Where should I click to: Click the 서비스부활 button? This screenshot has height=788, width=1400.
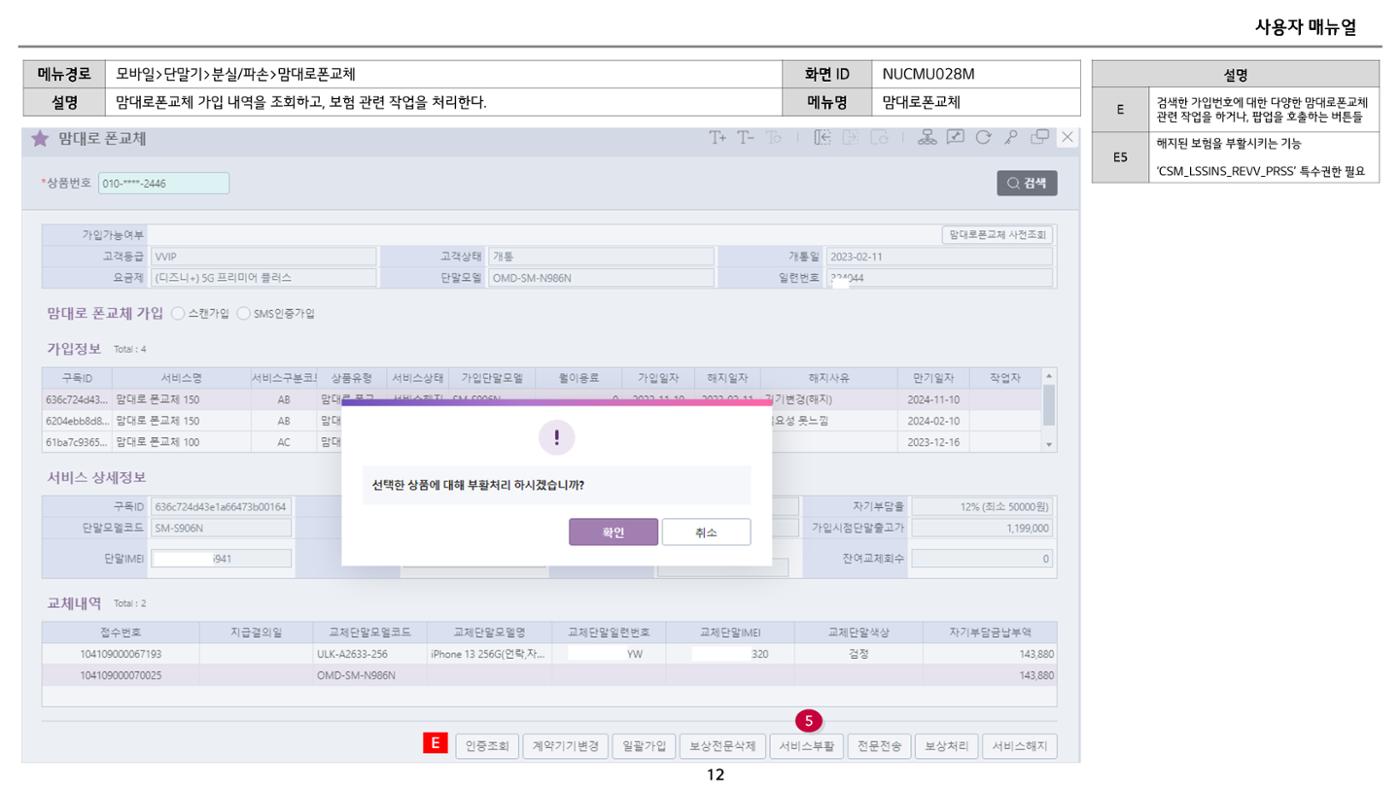(x=808, y=745)
